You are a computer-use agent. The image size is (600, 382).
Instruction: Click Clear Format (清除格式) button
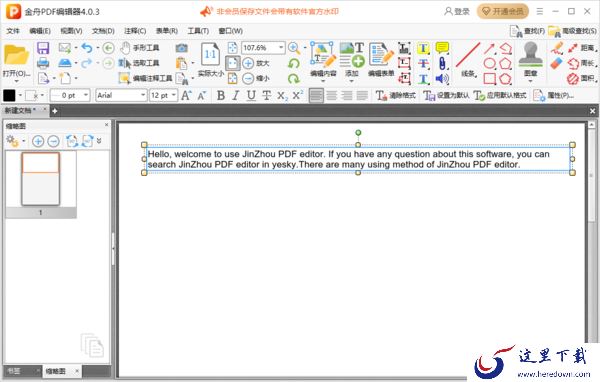[396, 95]
